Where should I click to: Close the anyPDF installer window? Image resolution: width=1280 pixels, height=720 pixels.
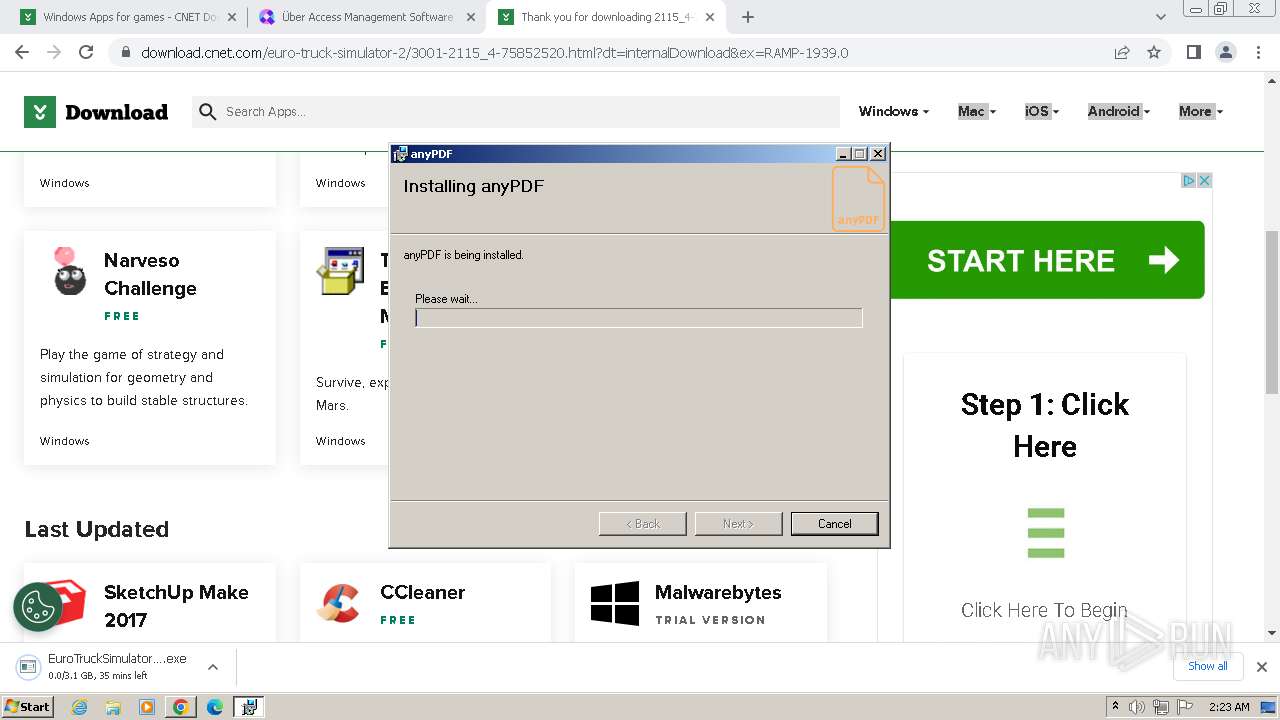tap(878, 154)
